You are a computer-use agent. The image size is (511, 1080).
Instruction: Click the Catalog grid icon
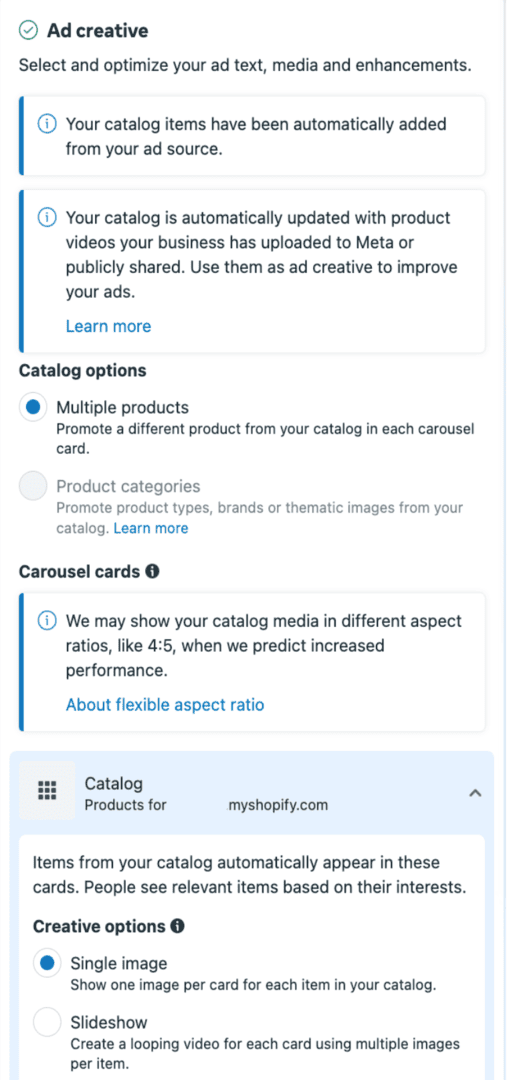(47, 790)
